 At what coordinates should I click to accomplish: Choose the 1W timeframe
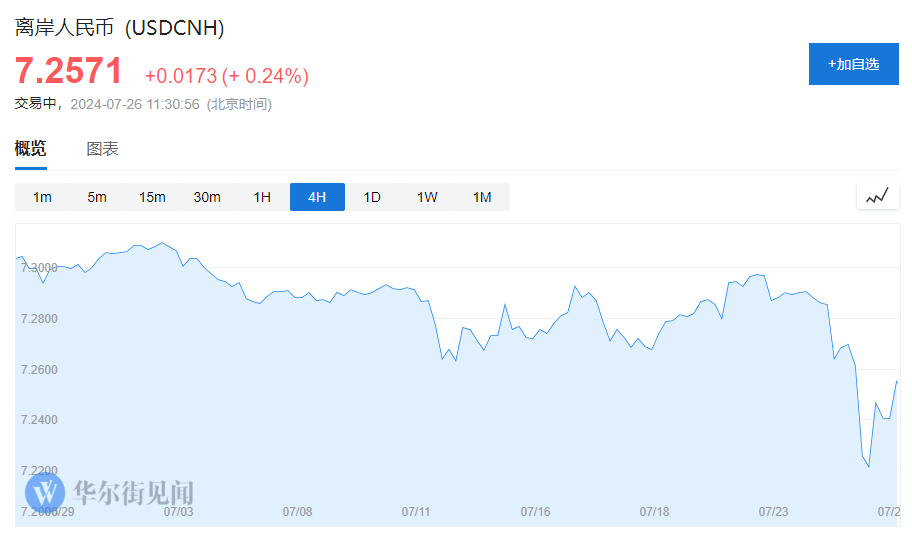coord(427,197)
